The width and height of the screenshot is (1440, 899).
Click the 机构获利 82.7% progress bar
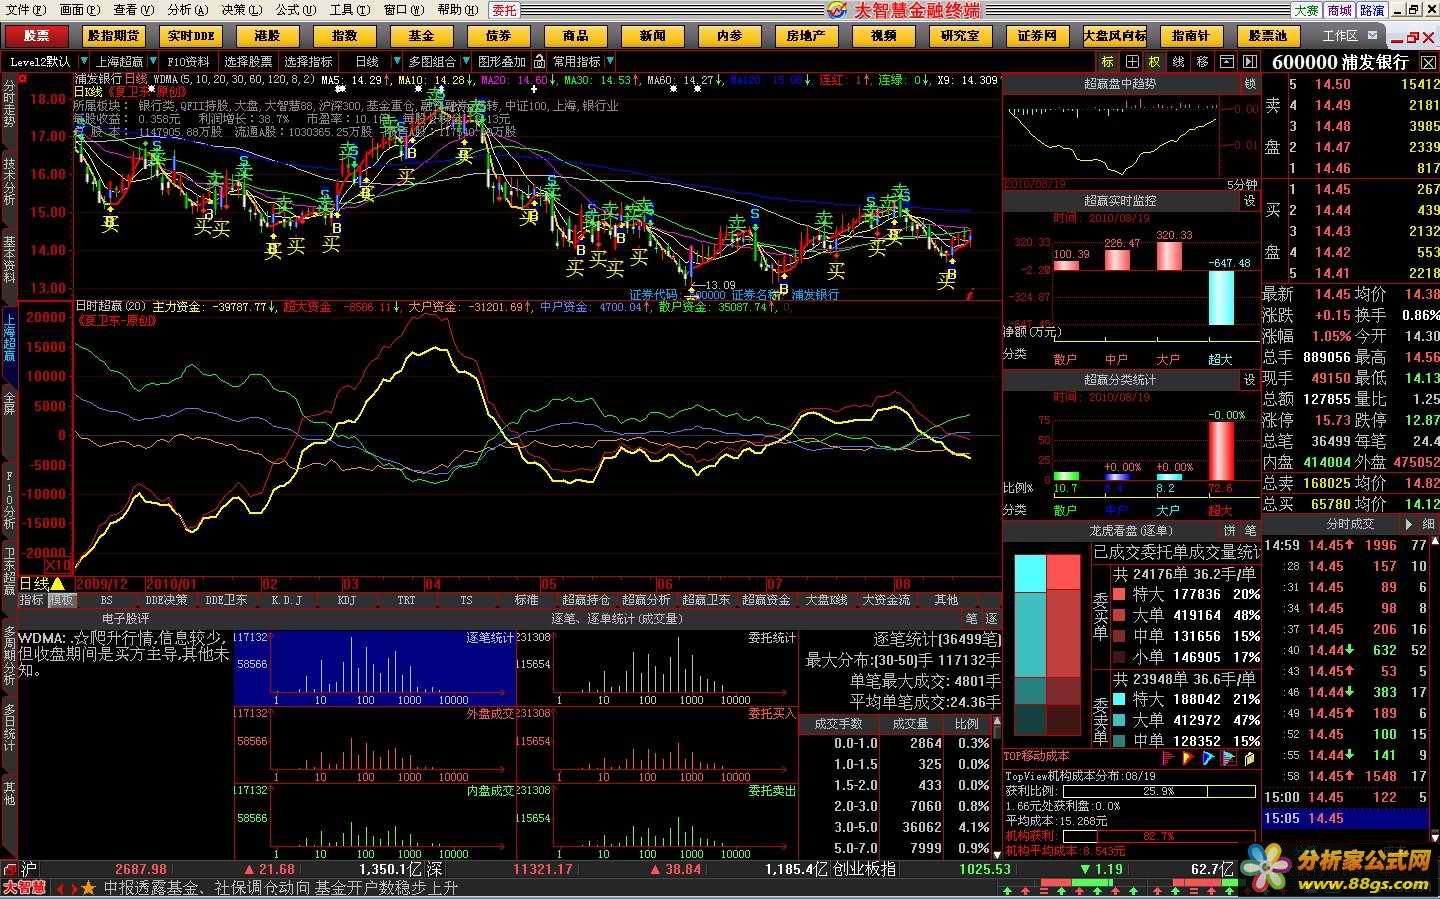tap(1159, 836)
